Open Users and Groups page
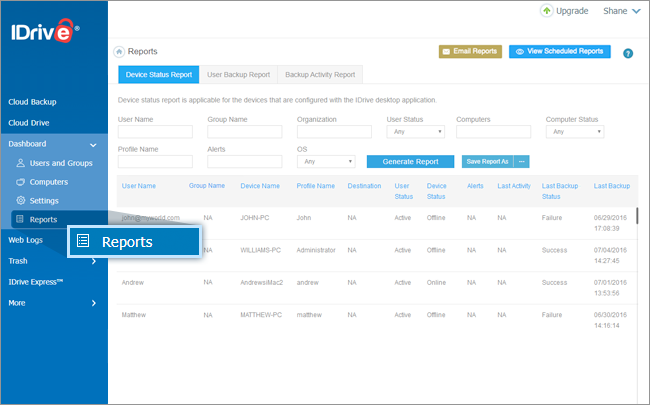 pyautogui.click(x=61, y=163)
